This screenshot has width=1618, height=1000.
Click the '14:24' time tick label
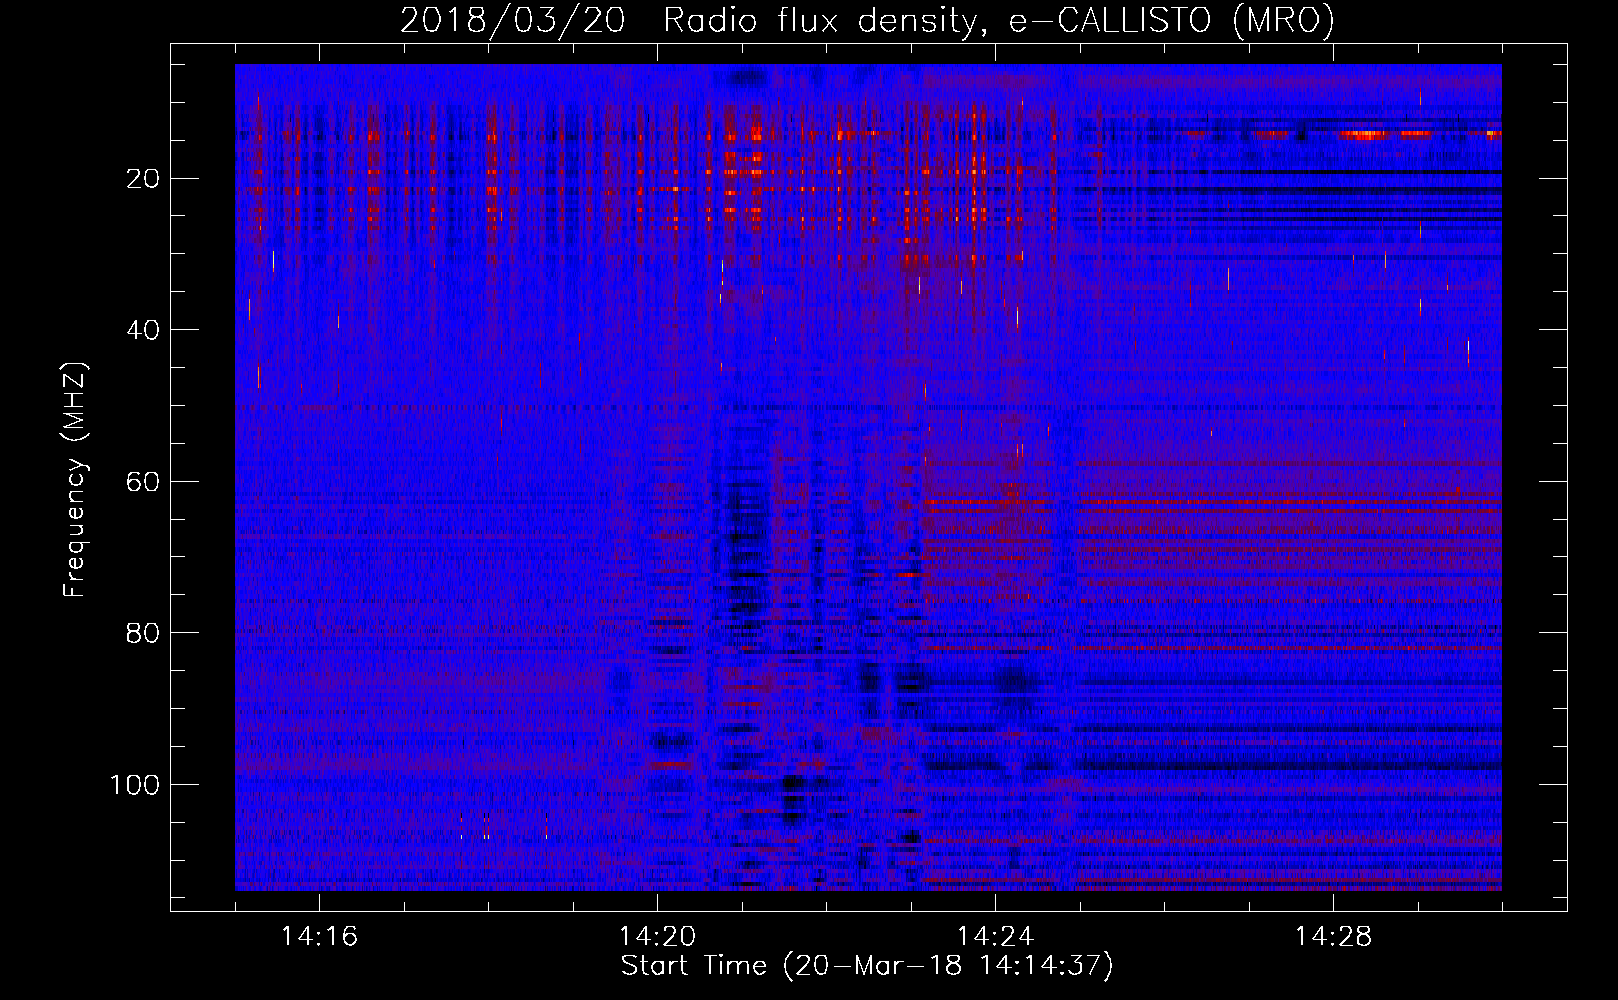[x=995, y=937]
